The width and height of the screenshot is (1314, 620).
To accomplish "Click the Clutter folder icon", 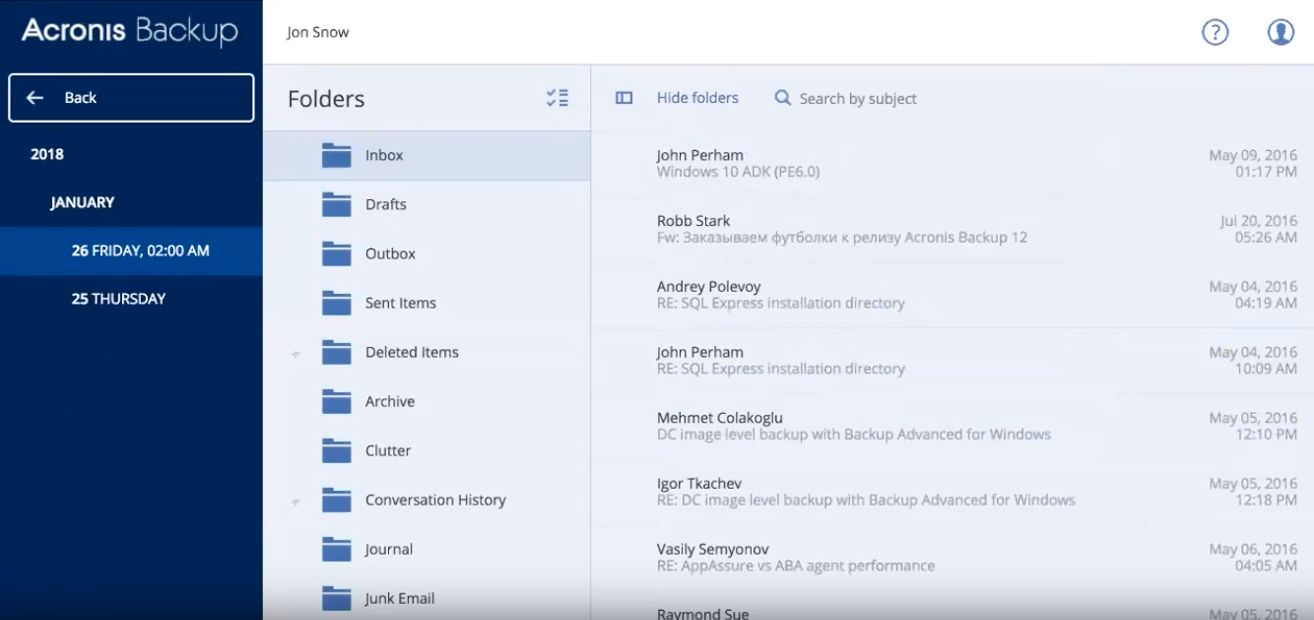I will [337, 450].
